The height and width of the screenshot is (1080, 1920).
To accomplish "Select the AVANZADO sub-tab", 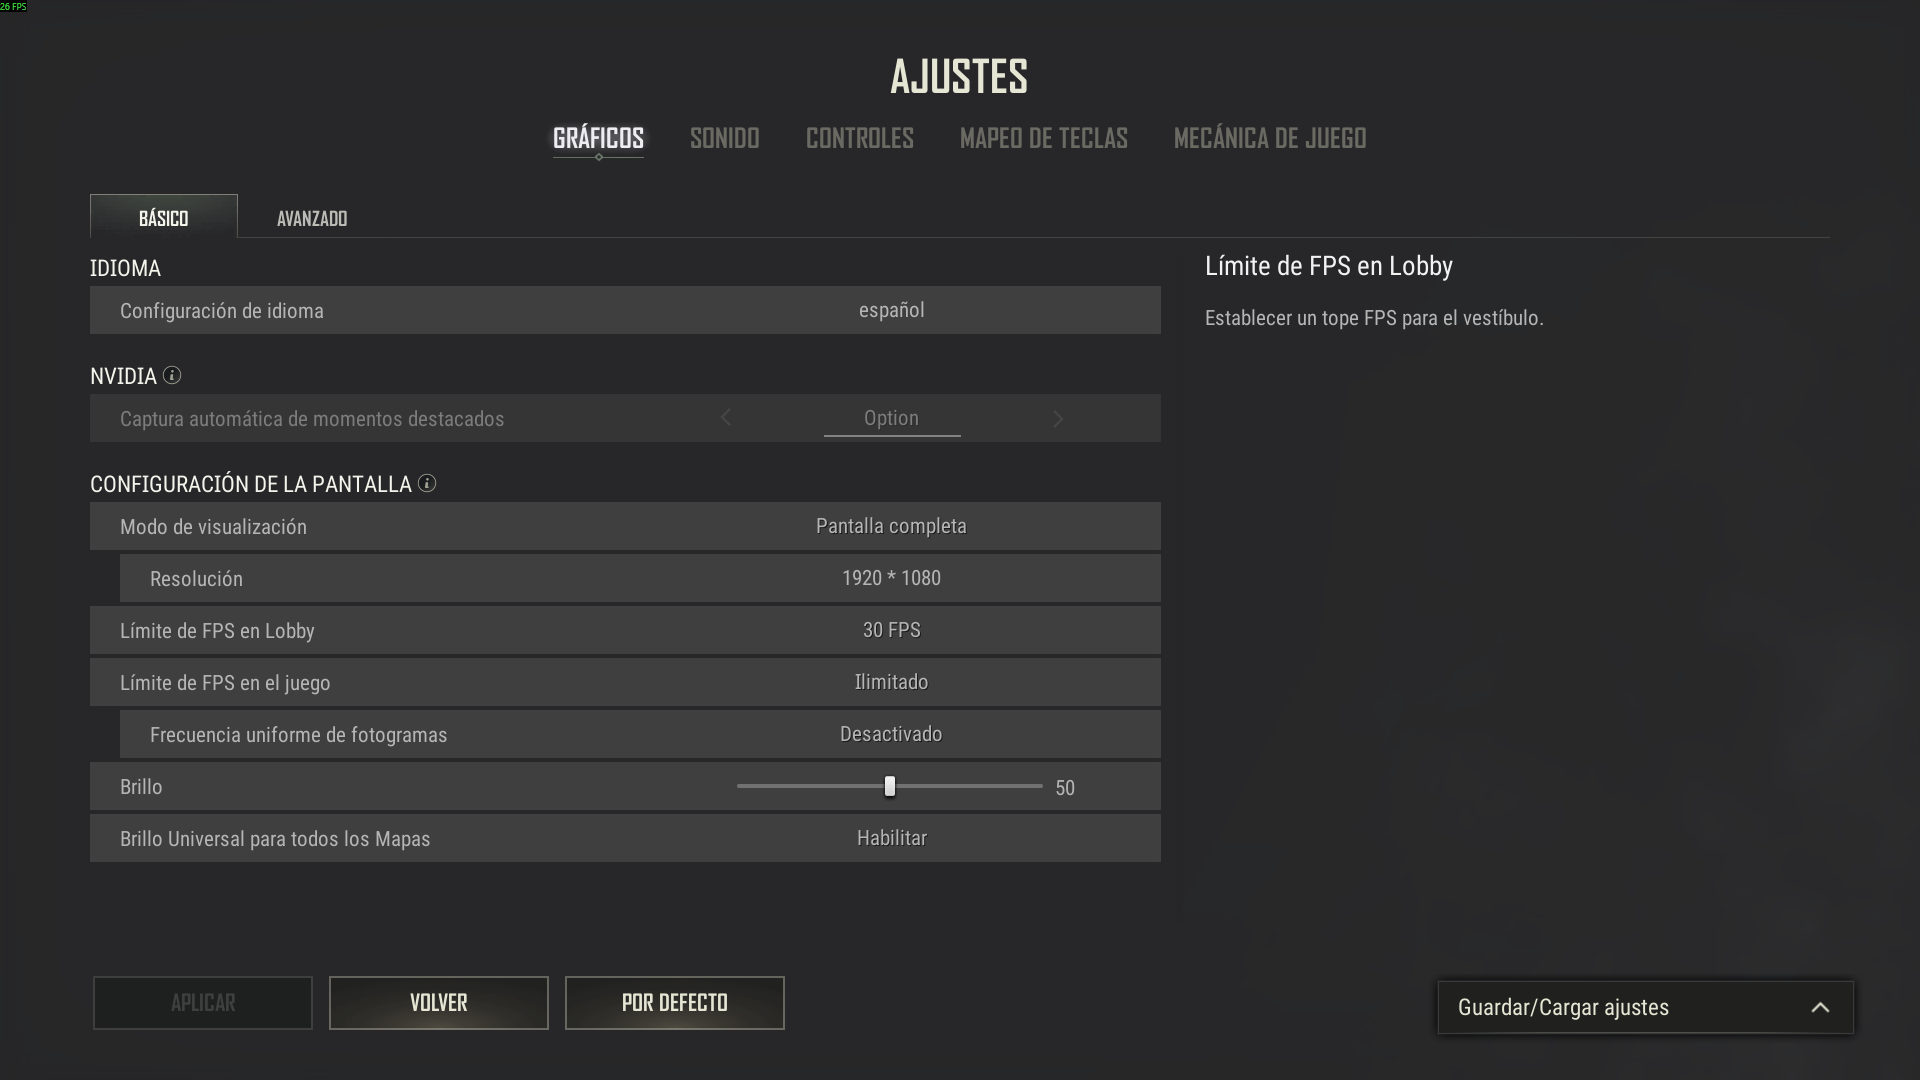I will click(x=312, y=218).
